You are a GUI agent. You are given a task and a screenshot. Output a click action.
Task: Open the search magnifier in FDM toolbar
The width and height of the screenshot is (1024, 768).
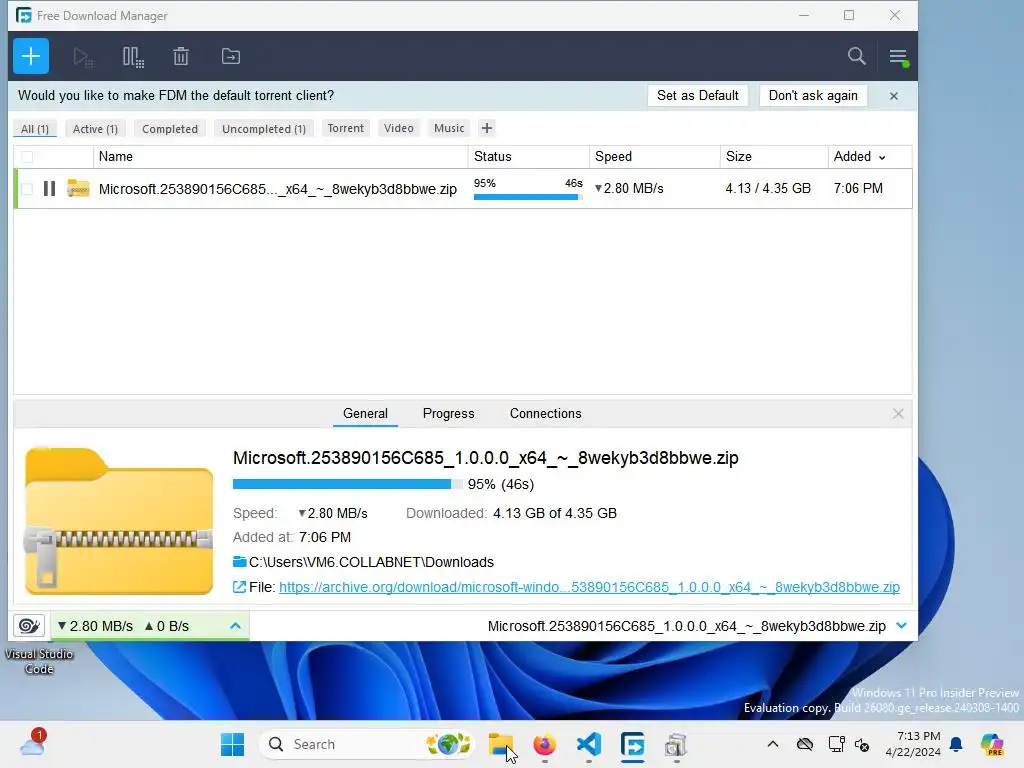[856, 56]
